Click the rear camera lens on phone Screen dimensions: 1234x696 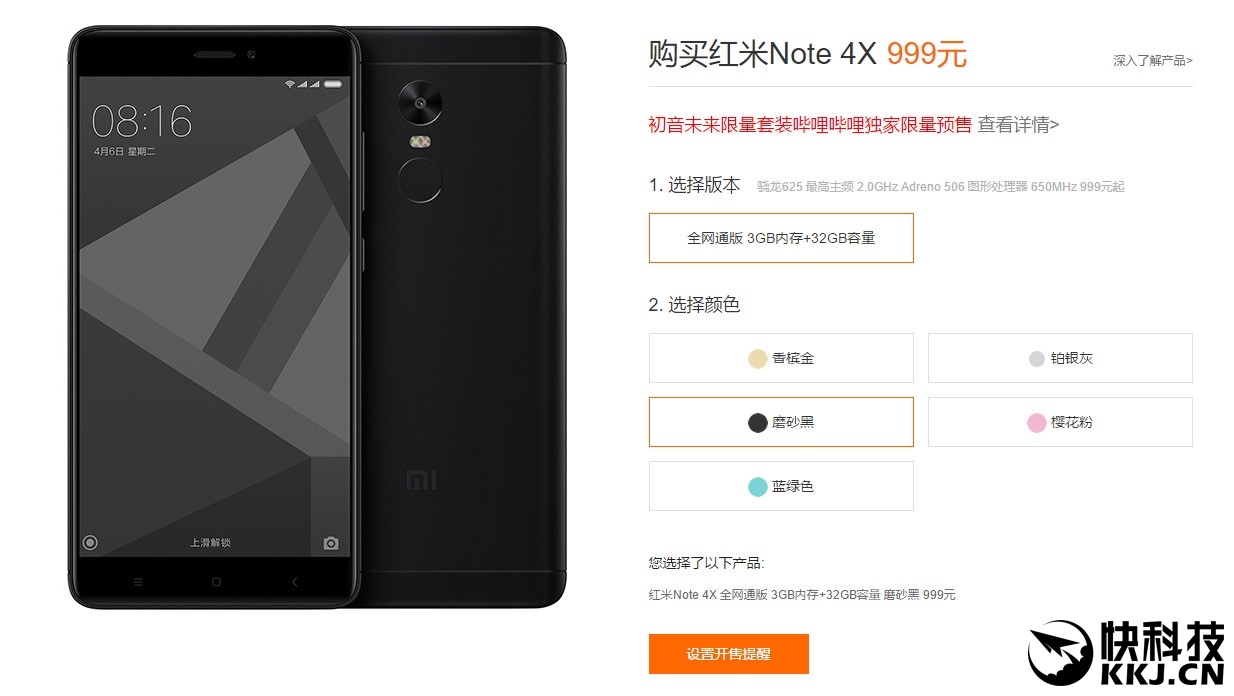[420, 101]
